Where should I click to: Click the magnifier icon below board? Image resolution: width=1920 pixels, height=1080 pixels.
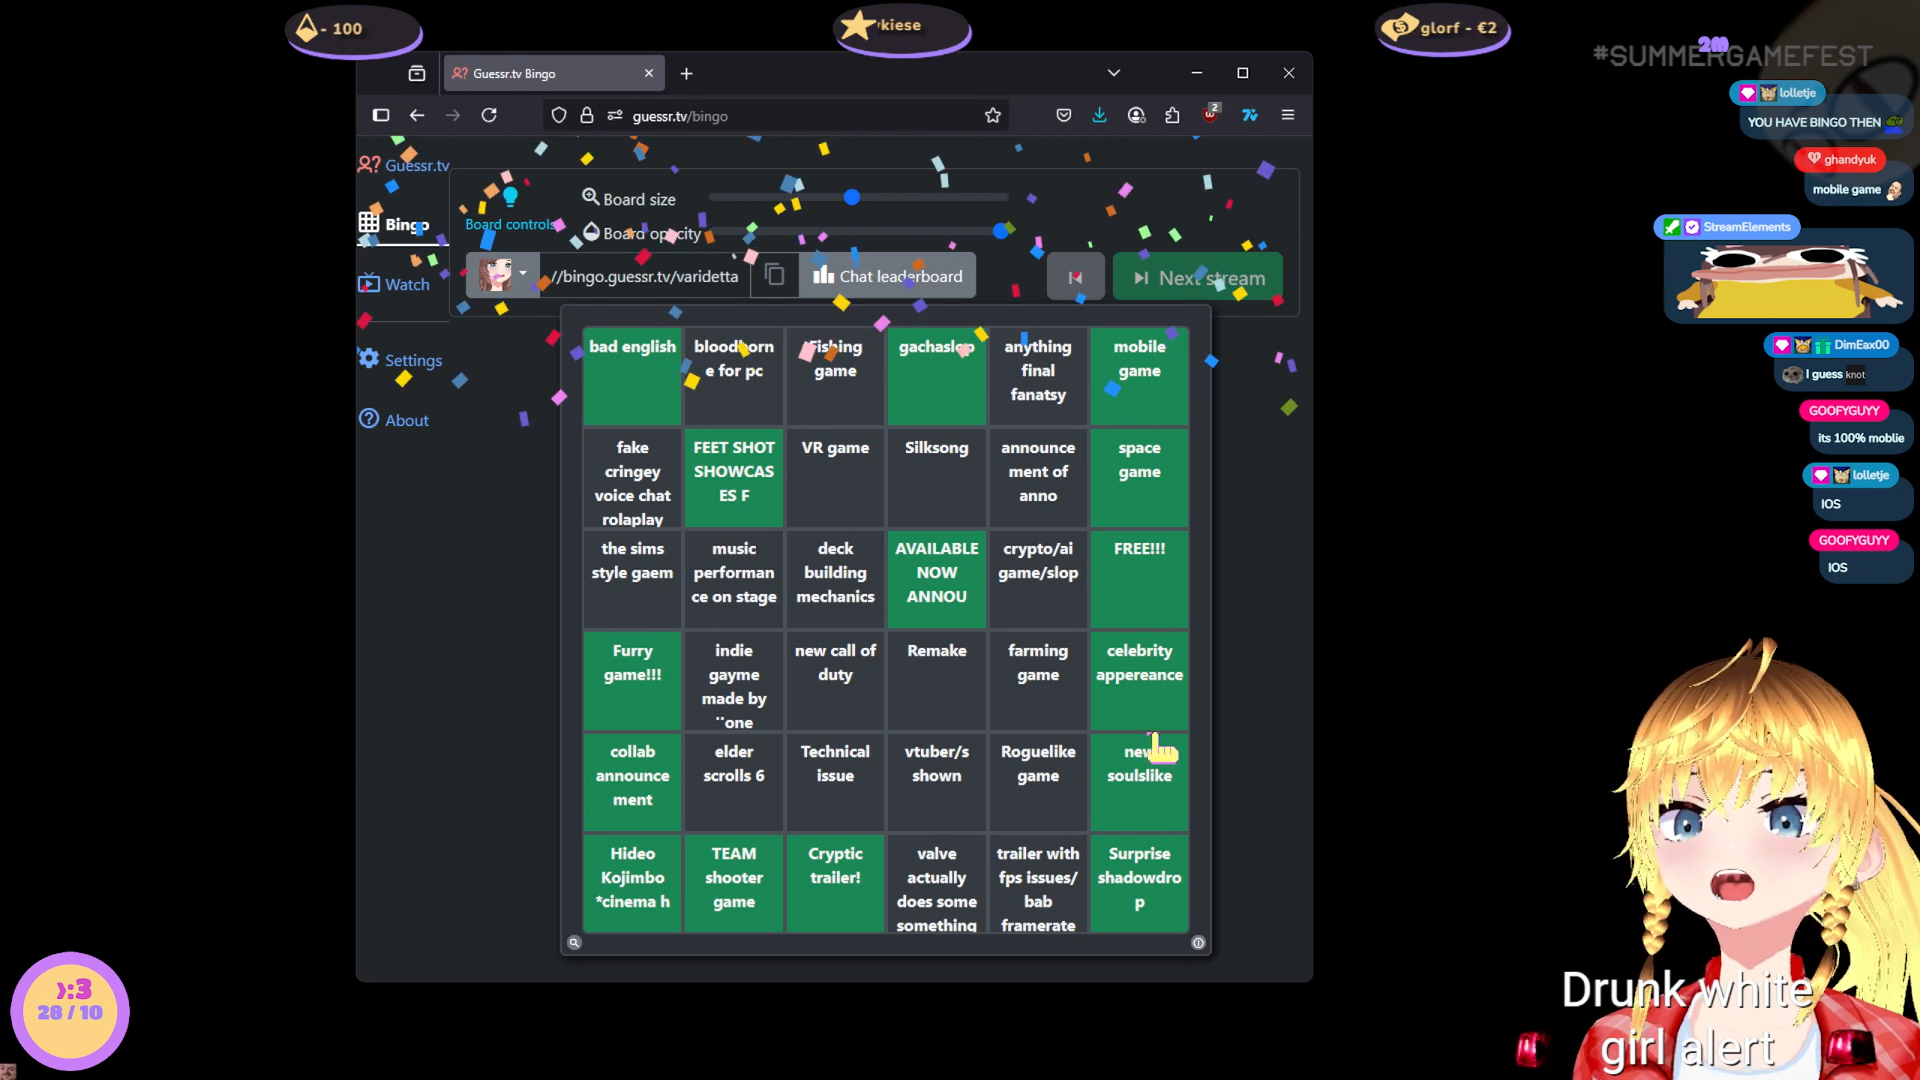pos(574,942)
